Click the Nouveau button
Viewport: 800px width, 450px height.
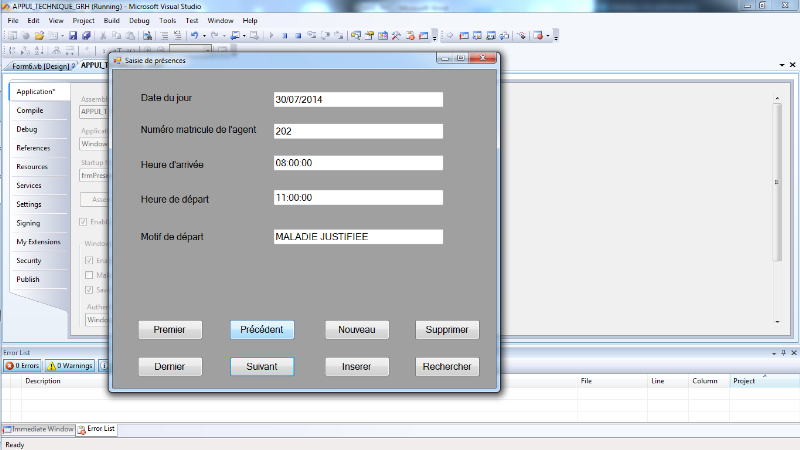click(357, 329)
